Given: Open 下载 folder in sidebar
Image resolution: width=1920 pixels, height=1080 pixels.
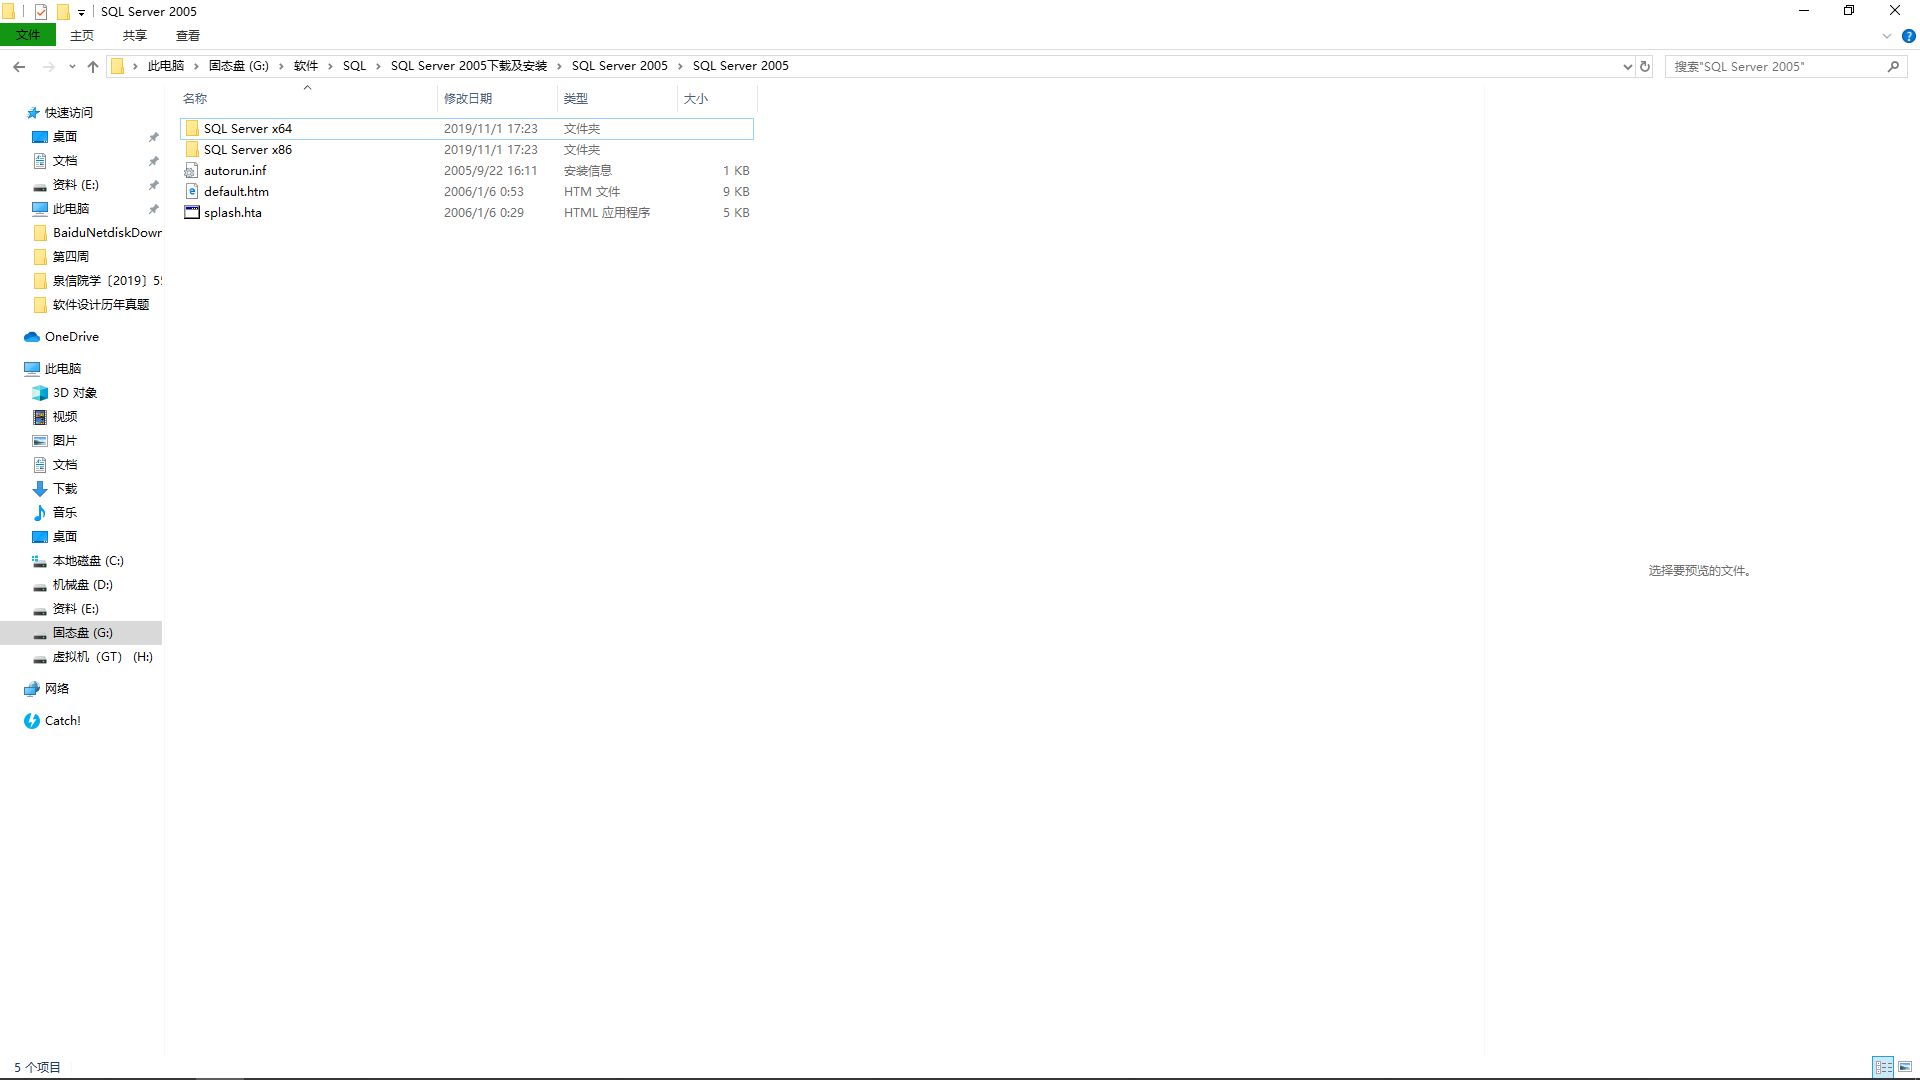Looking at the screenshot, I should (x=65, y=489).
